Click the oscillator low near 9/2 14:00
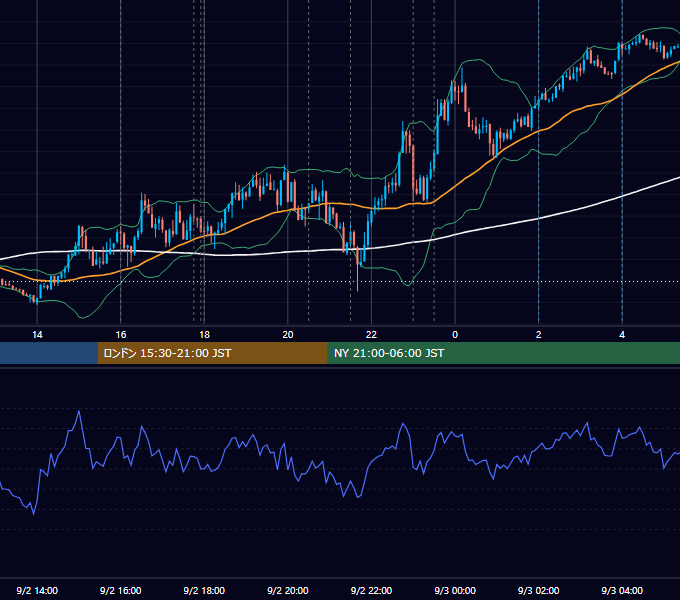680x600 pixels. (34, 514)
